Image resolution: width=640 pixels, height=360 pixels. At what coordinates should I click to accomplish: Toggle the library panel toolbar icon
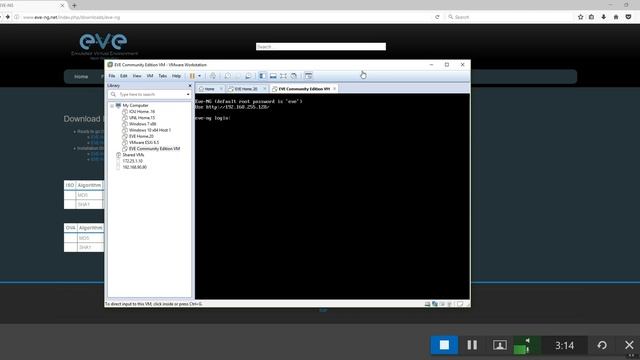[x=262, y=76]
